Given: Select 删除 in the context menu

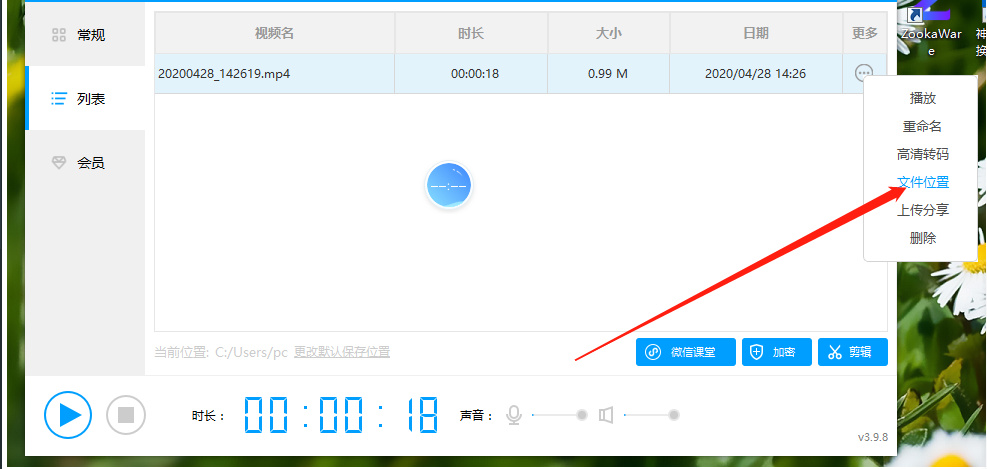Looking at the screenshot, I should [x=922, y=238].
